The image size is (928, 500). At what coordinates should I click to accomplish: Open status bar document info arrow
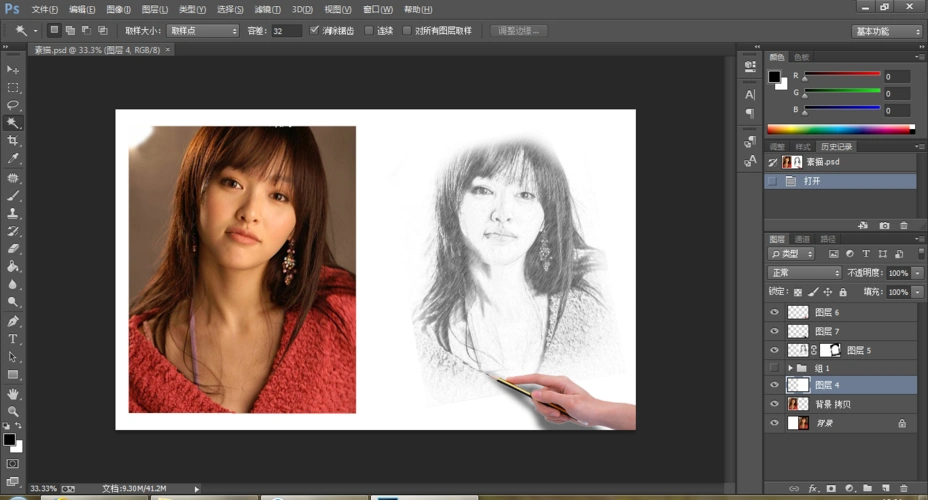[196, 489]
